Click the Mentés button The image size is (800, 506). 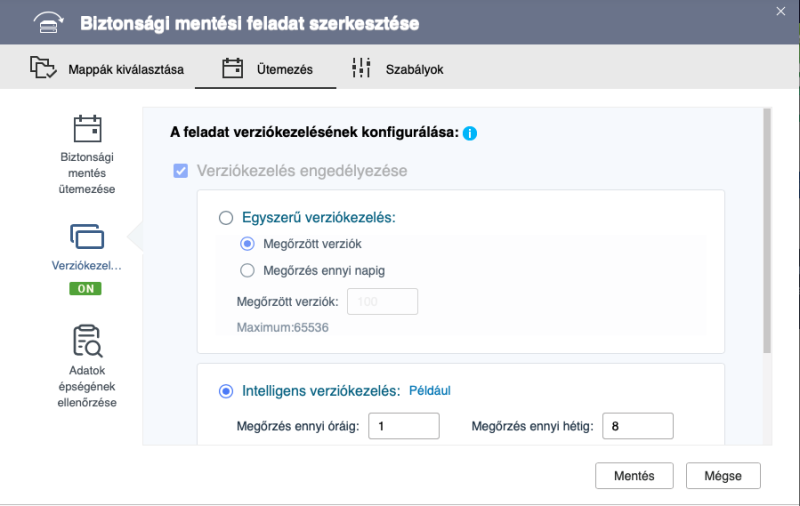(634, 475)
